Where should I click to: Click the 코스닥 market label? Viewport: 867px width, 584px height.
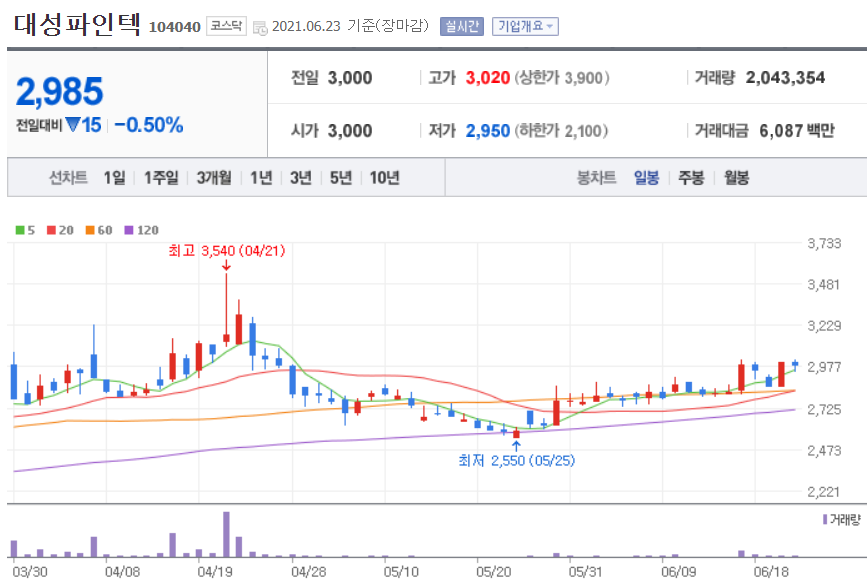pos(226,26)
